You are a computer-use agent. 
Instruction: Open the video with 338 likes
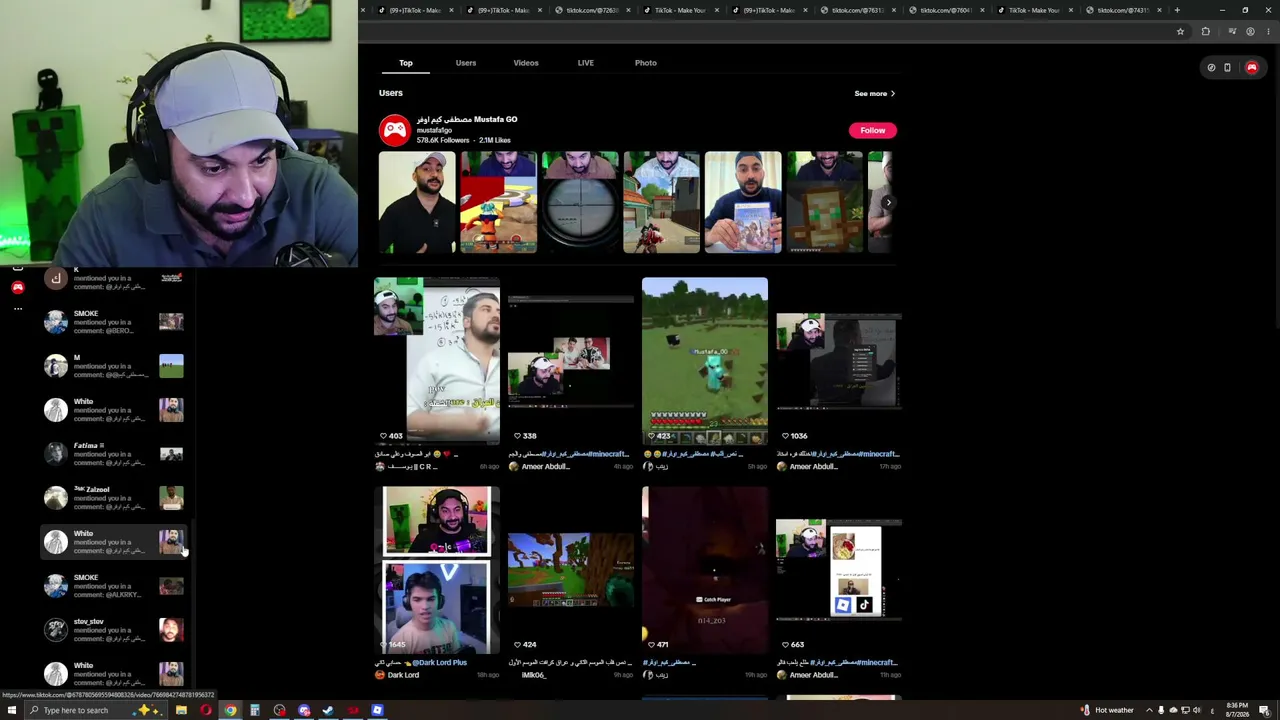(x=571, y=361)
